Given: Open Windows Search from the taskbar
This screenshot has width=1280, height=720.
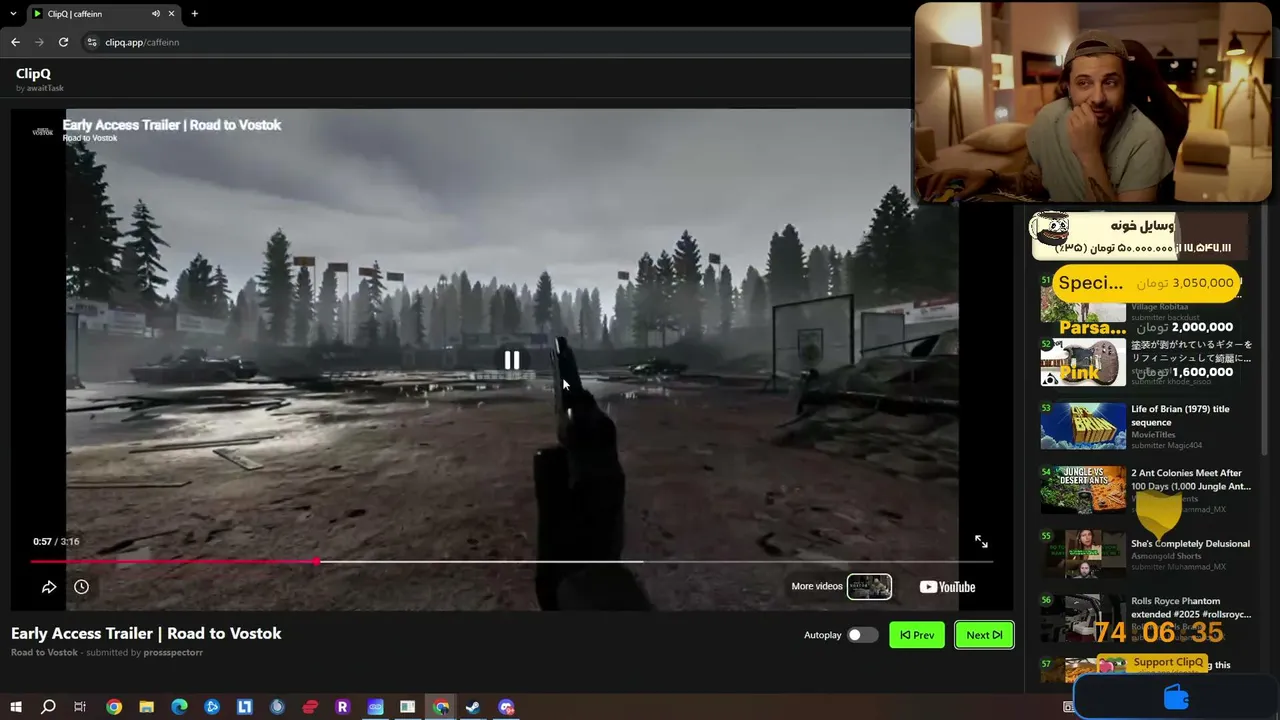Looking at the screenshot, I should pos(48,707).
